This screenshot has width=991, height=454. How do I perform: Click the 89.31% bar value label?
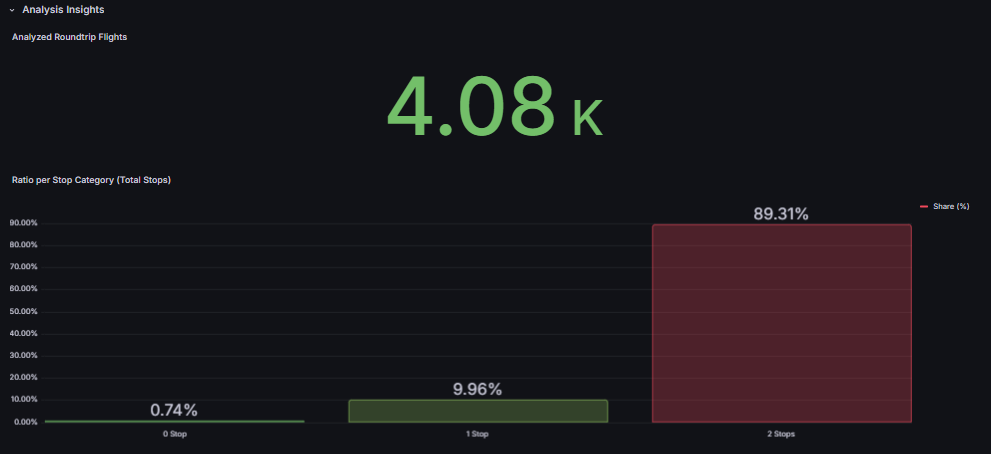(780, 214)
